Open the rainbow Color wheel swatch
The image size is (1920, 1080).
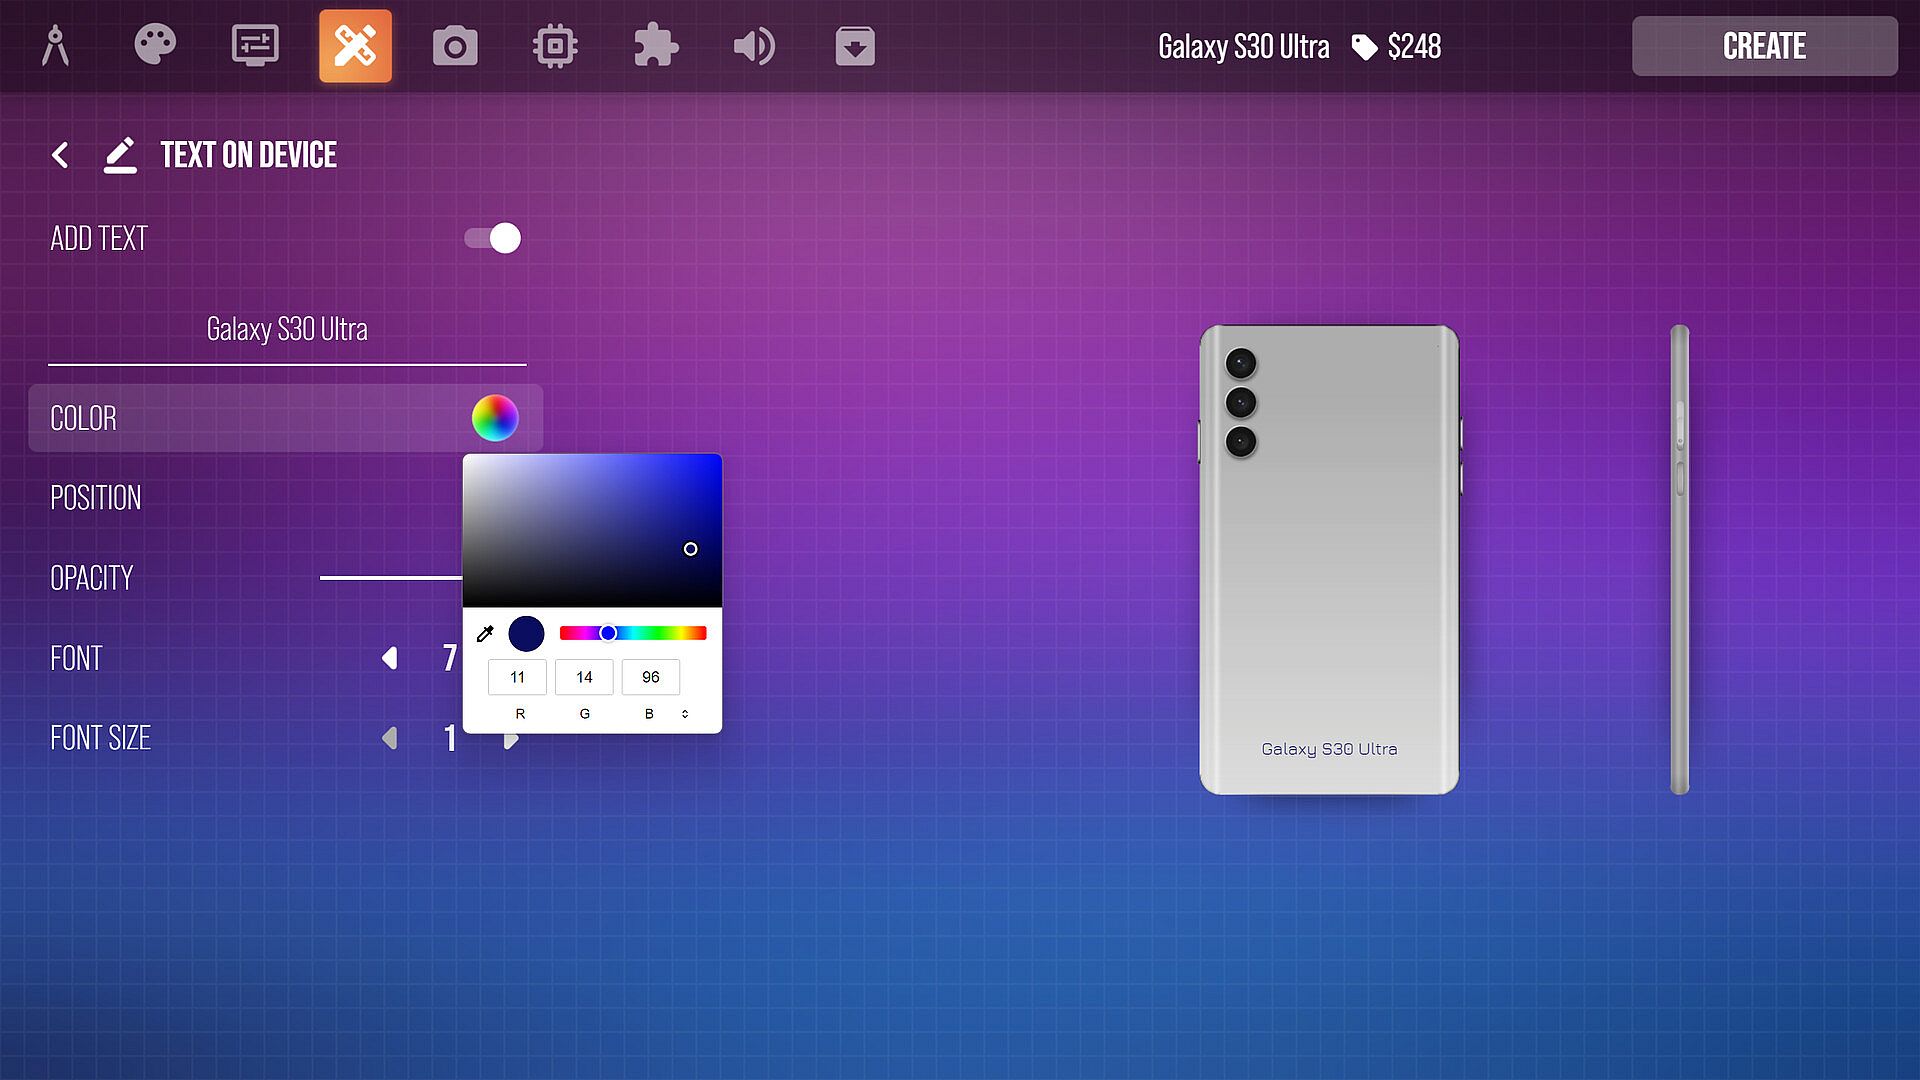[495, 418]
